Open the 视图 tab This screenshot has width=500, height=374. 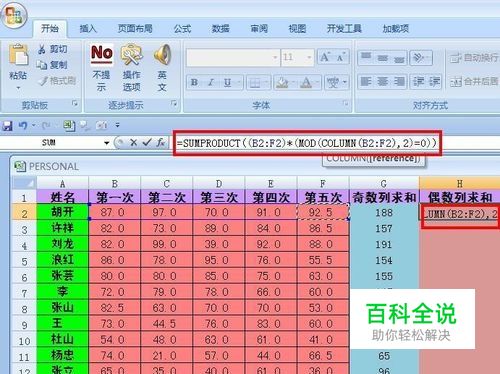point(297,29)
